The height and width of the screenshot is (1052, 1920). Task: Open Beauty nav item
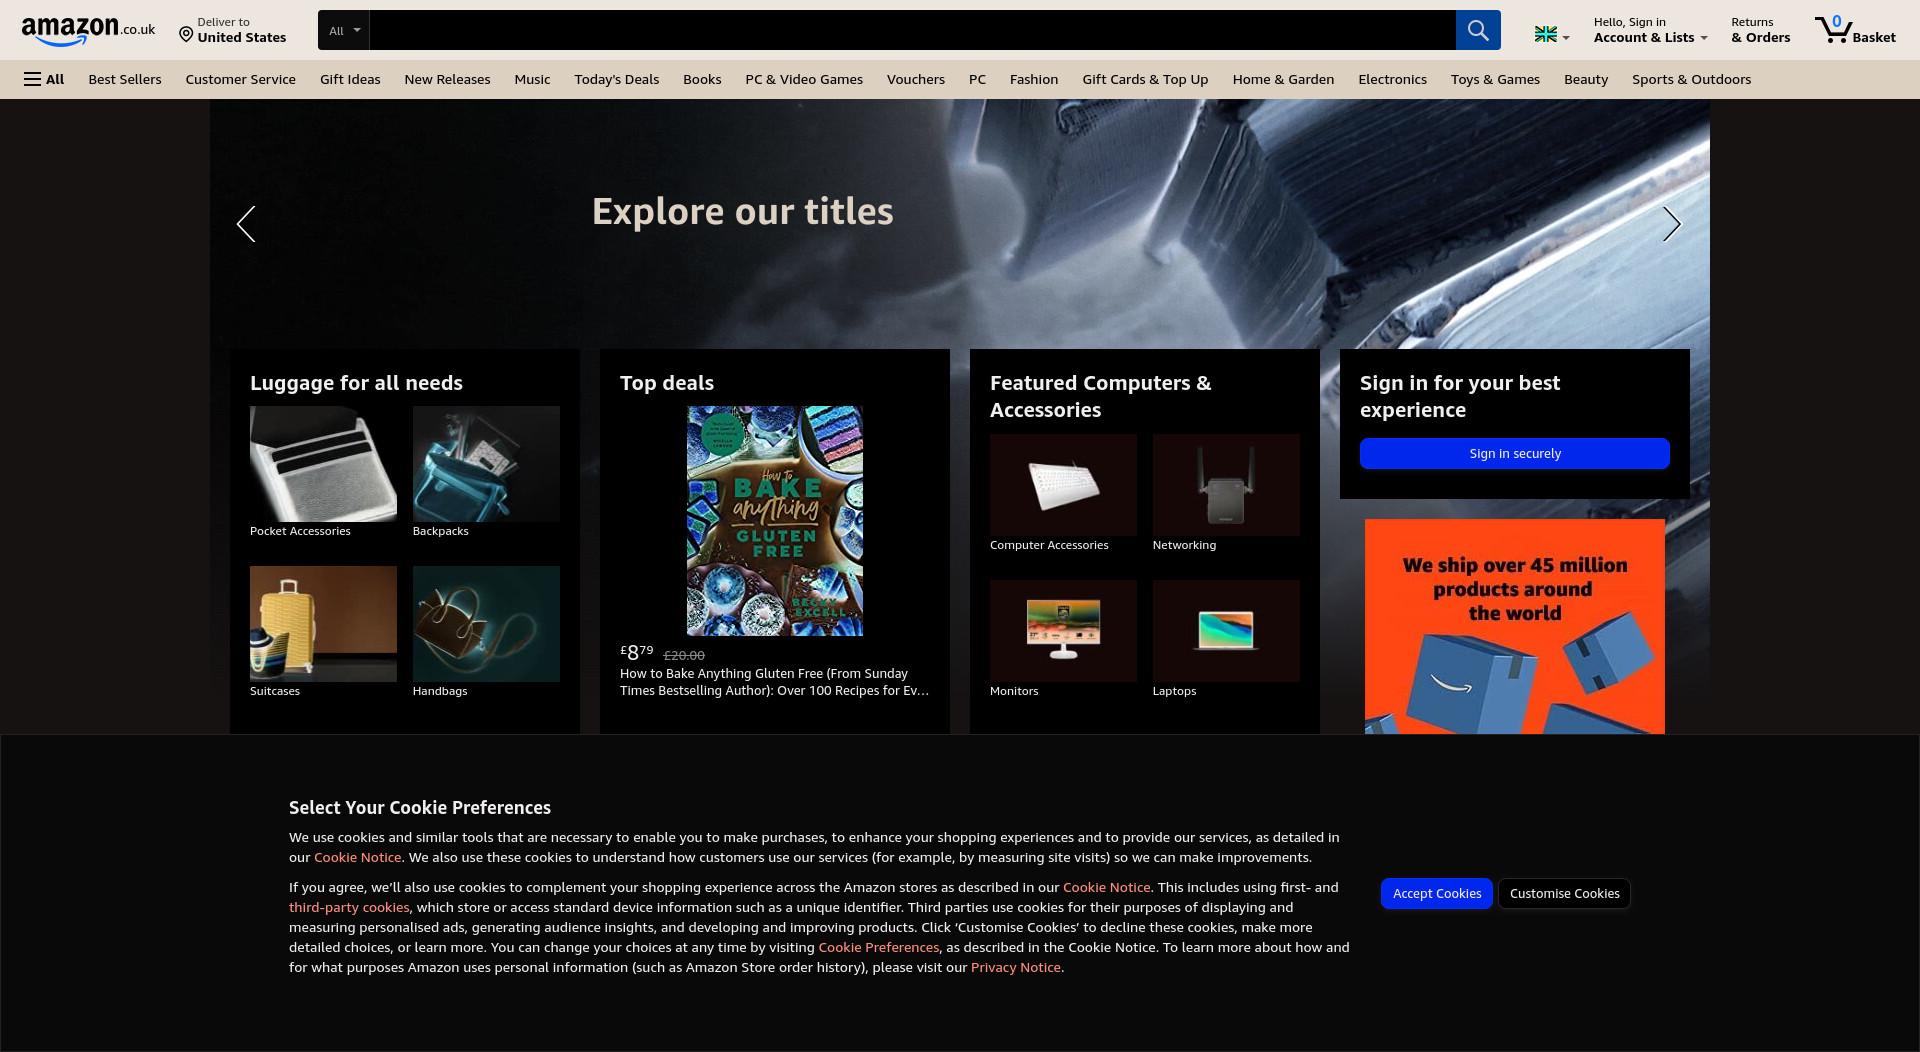click(1586, 79)
